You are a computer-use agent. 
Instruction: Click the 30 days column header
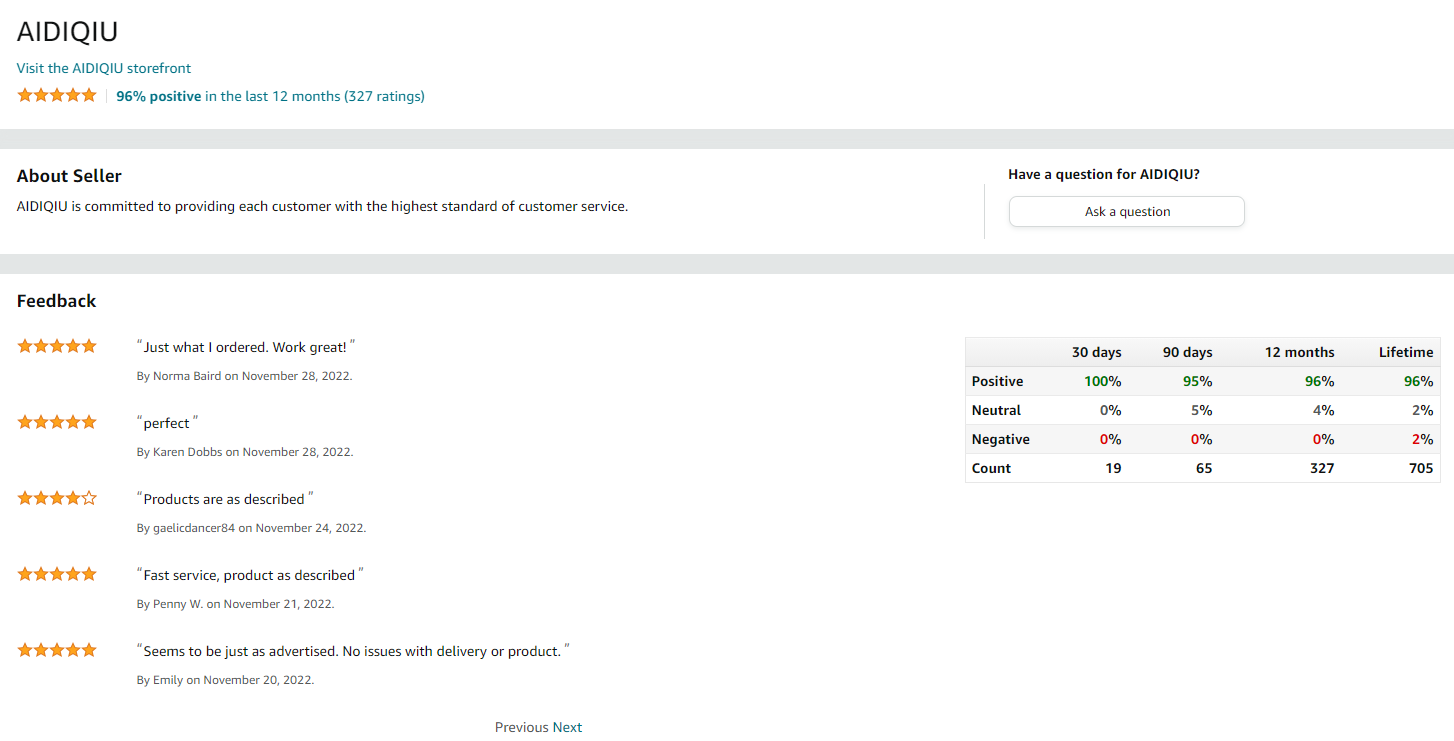point(1097,352)
